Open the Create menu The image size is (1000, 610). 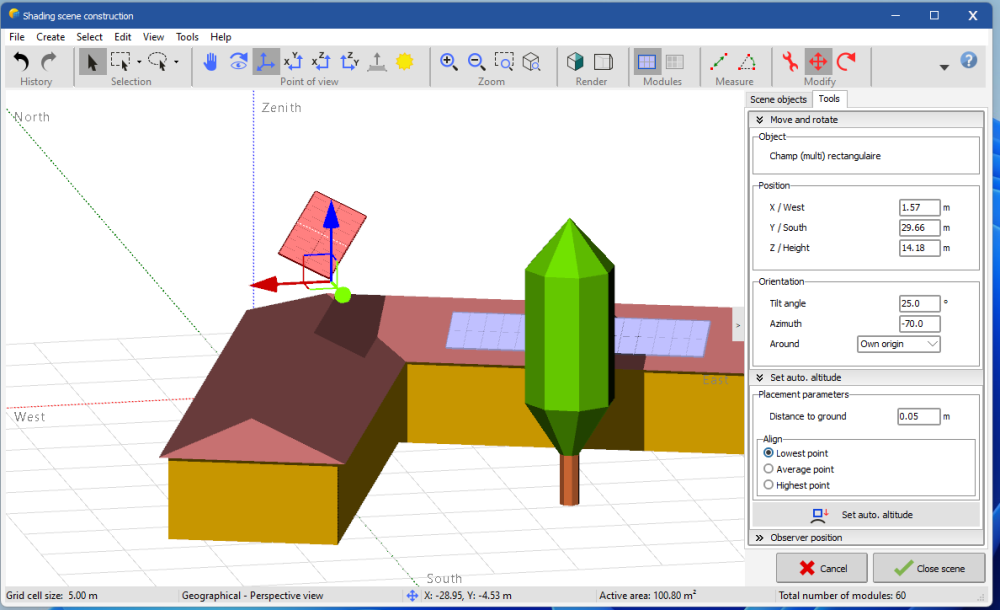(50, 37)
